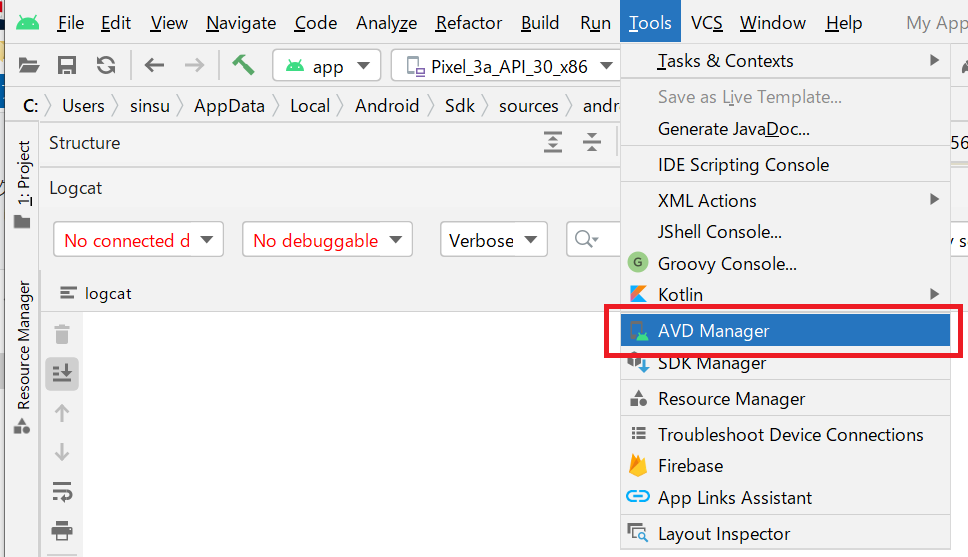
Task: Open IDE Scripting Console entry
Action: (785, 164)
